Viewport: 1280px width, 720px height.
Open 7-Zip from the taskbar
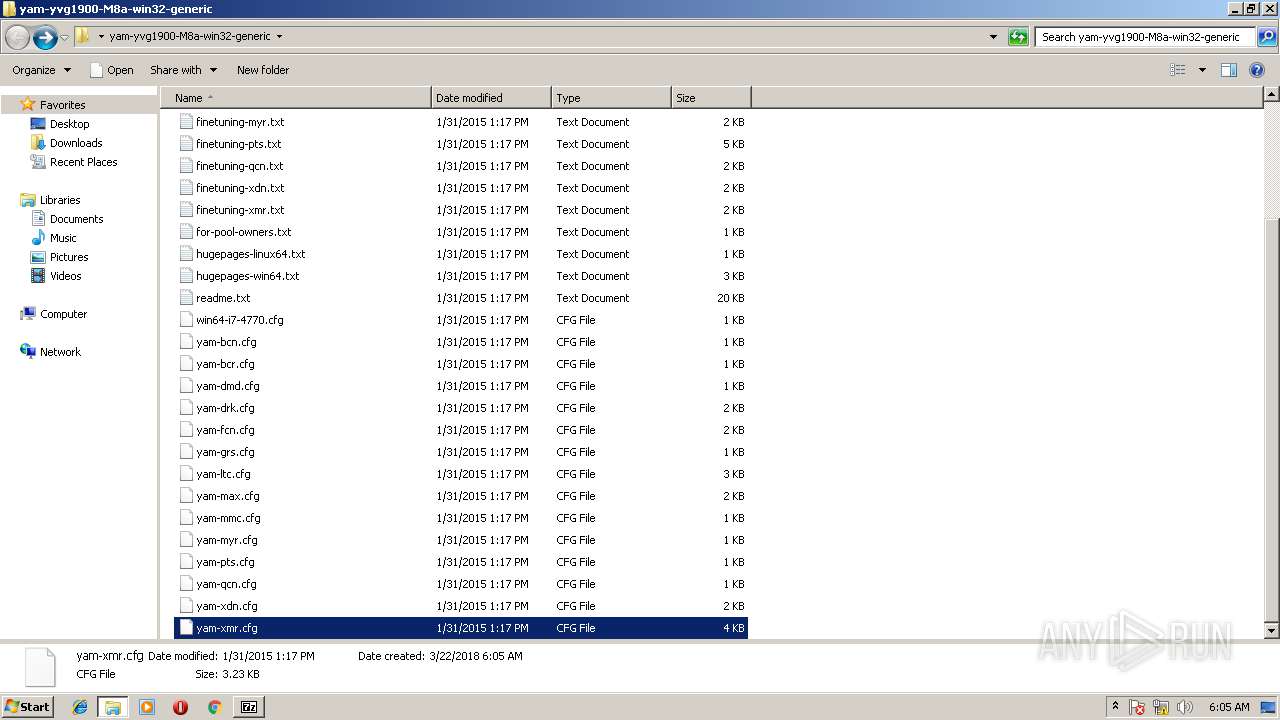coord(249,707)
